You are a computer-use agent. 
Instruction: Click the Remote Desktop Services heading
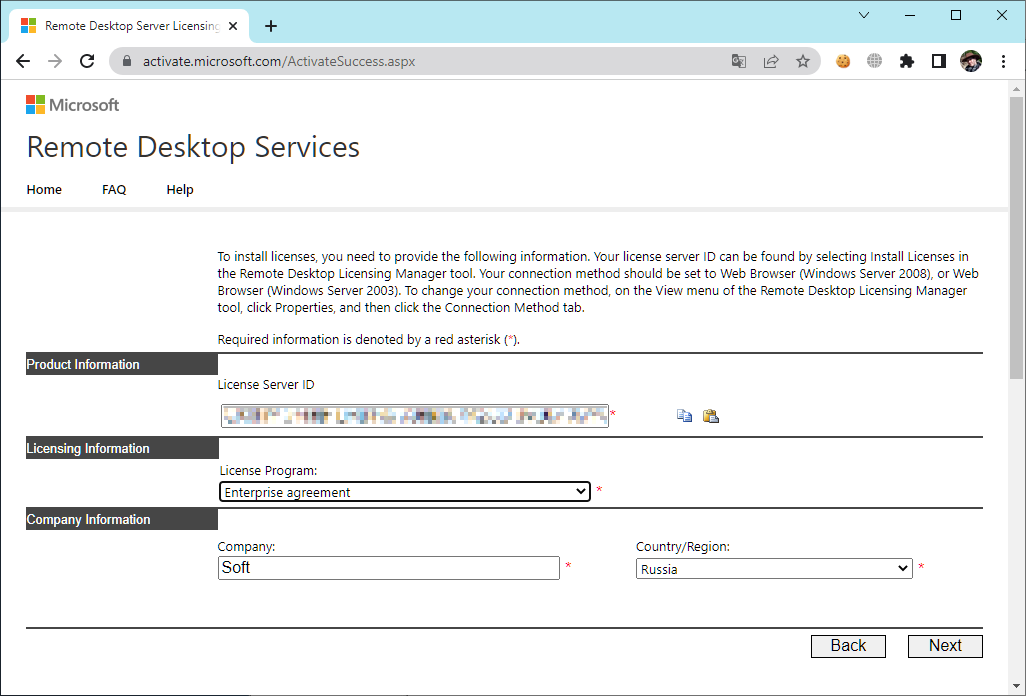[x=193, y=147]
